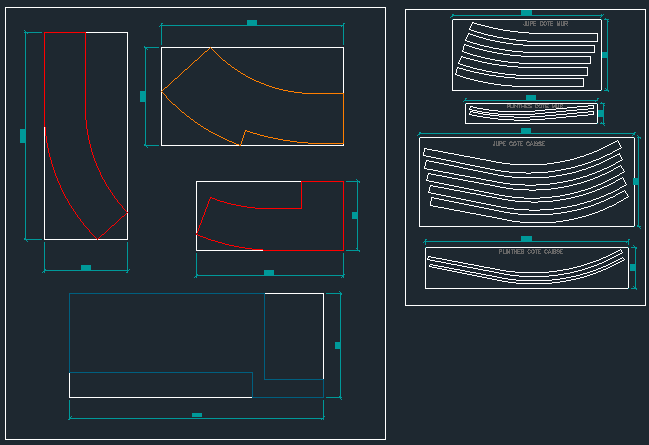
Task: Select the long horizontal strip in the bottom layout
Action: click(x=160, y=385)
